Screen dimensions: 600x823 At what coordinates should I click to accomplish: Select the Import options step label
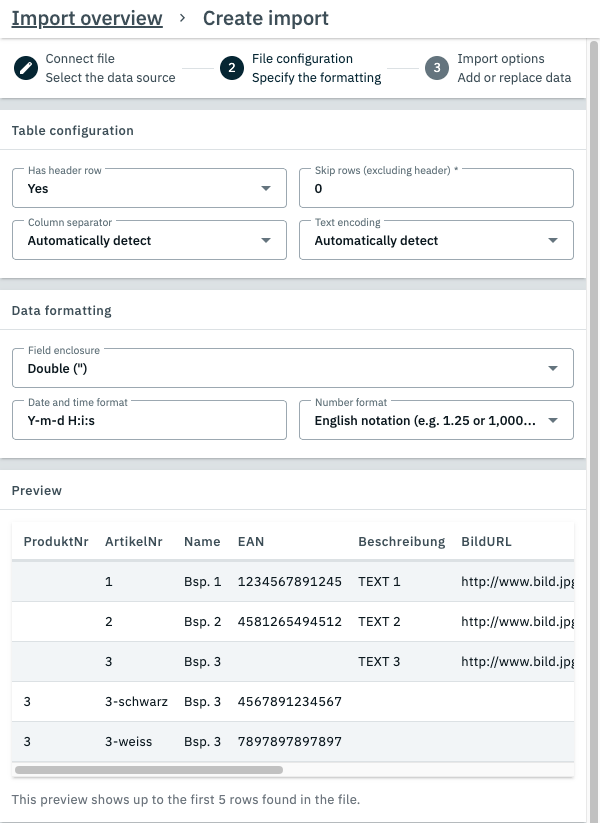point(501,58)
